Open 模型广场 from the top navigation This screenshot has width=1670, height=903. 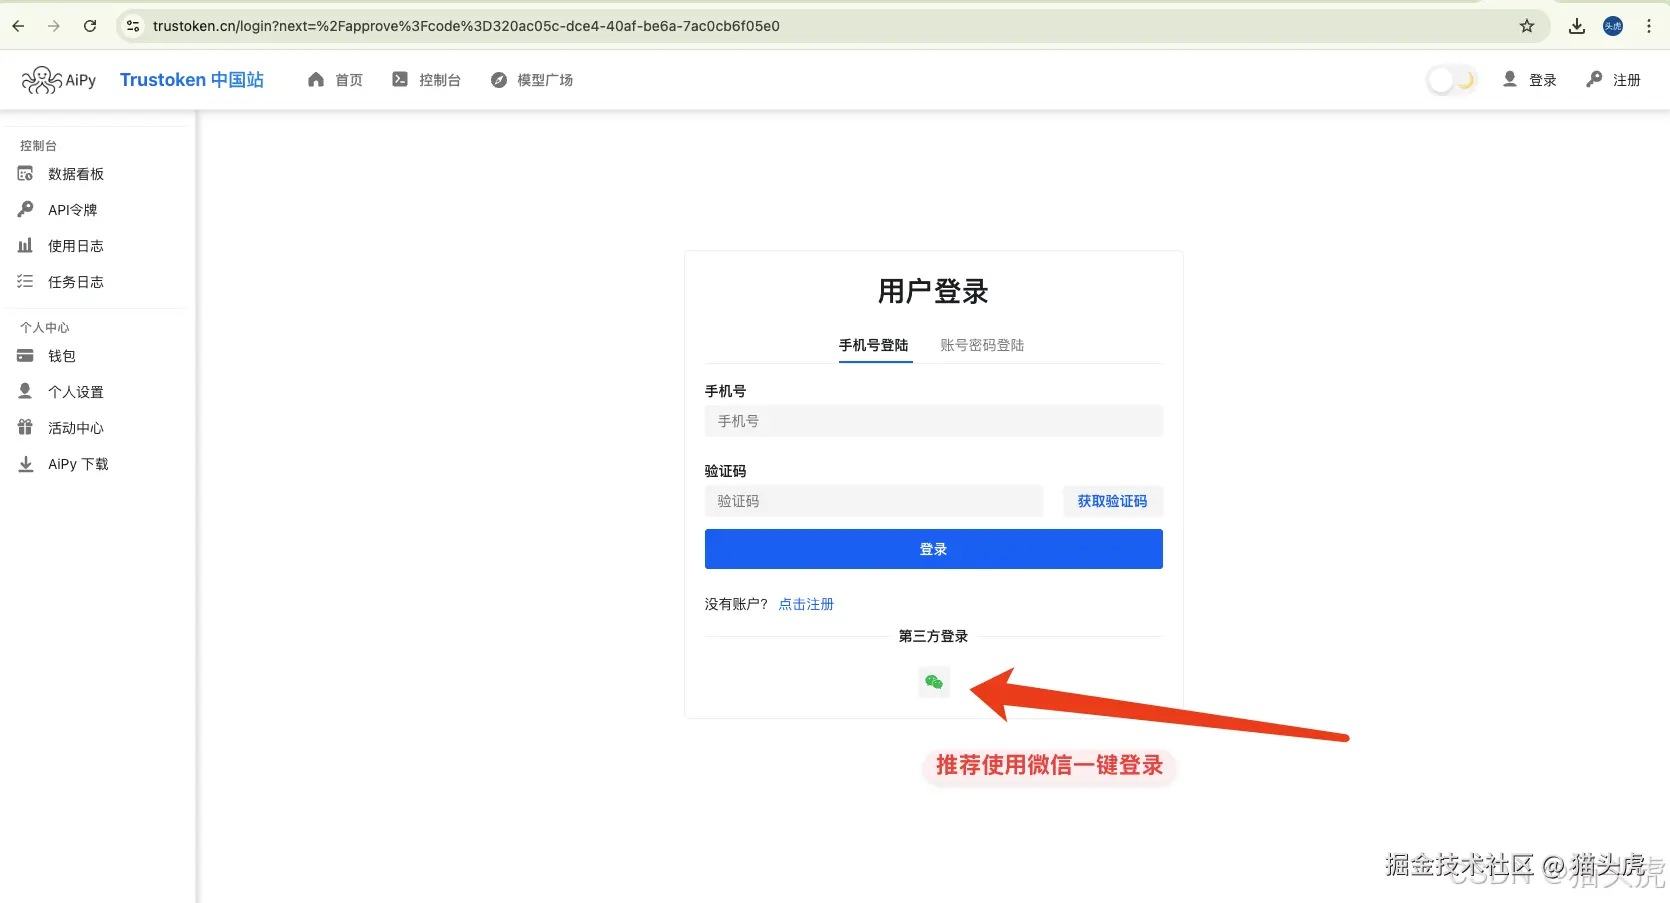(x=544, y=79)
